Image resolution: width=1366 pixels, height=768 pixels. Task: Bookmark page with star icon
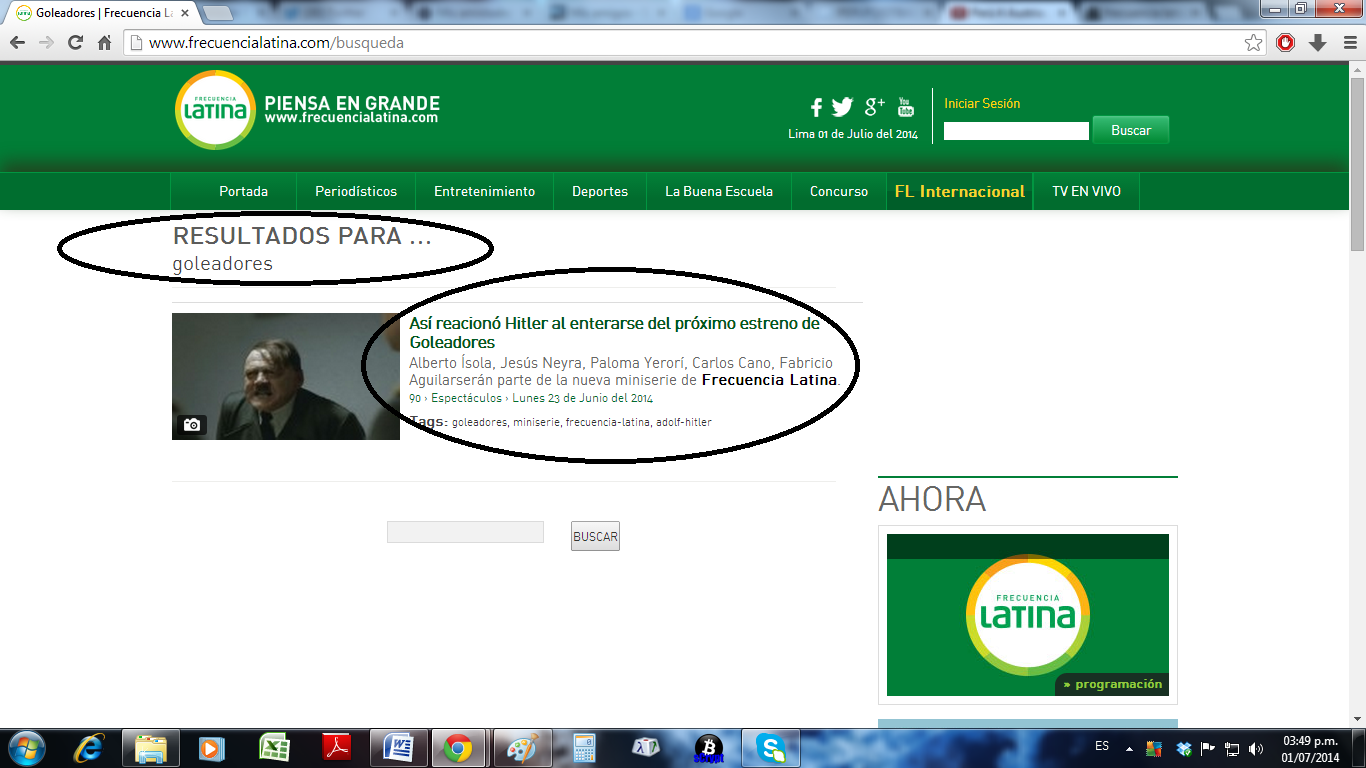(1253, 43)
